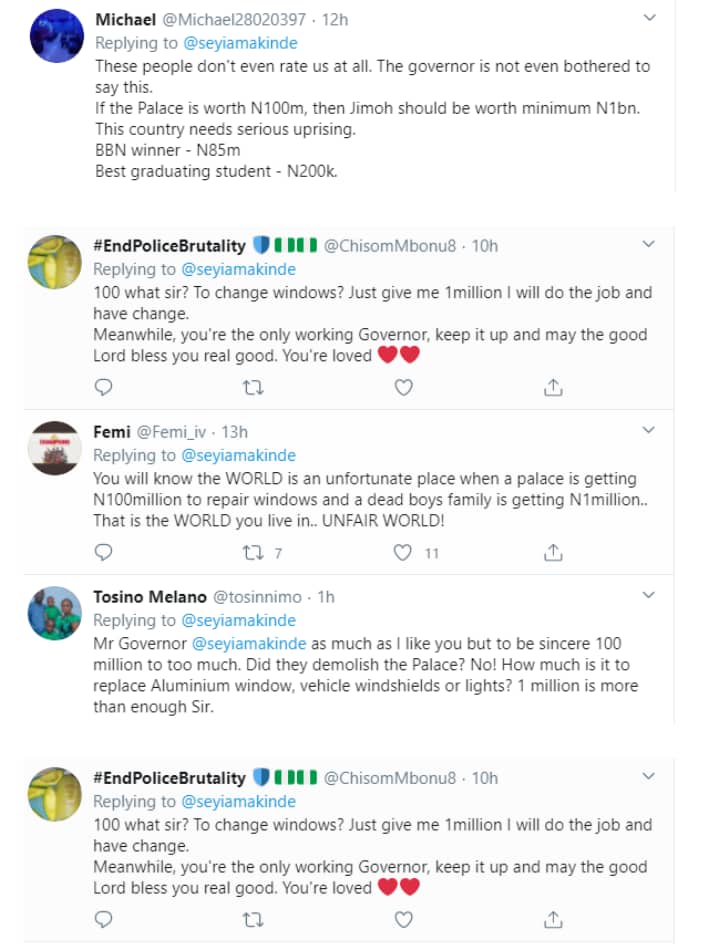Open @seyiamakinde link in Michael's reply
The image size is (720, 944).
239,43
